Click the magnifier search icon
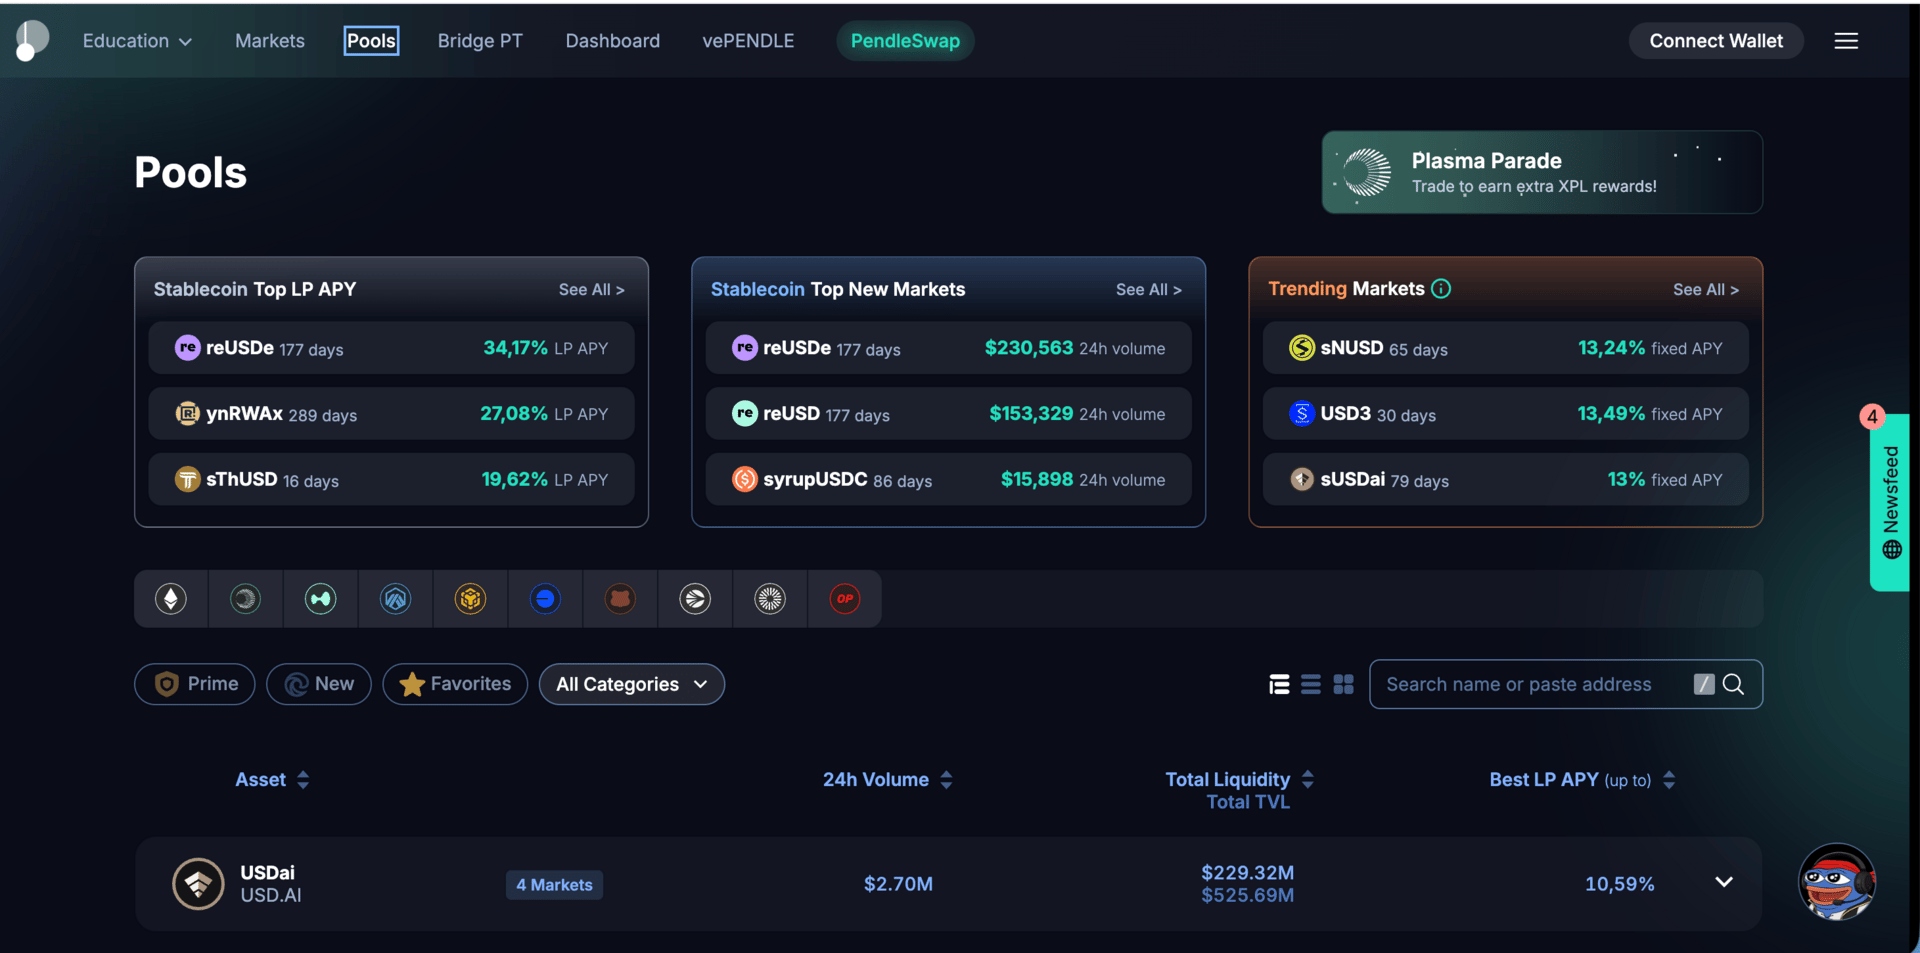1920x953 pixels. point(1733,684)
